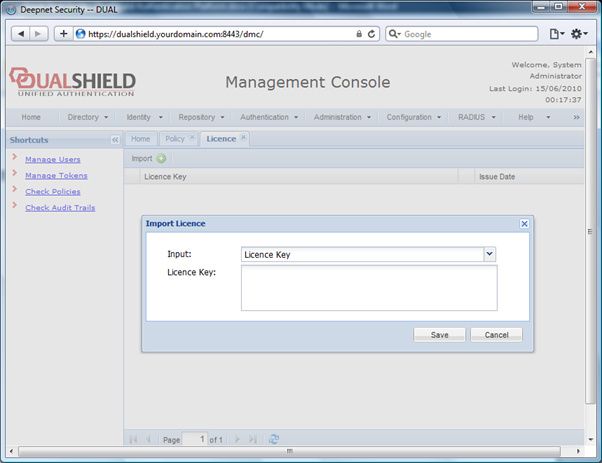Close the Import Licence dialog
Image resolution: width=602 pixels, height=463 pixels.
[524, 224]
